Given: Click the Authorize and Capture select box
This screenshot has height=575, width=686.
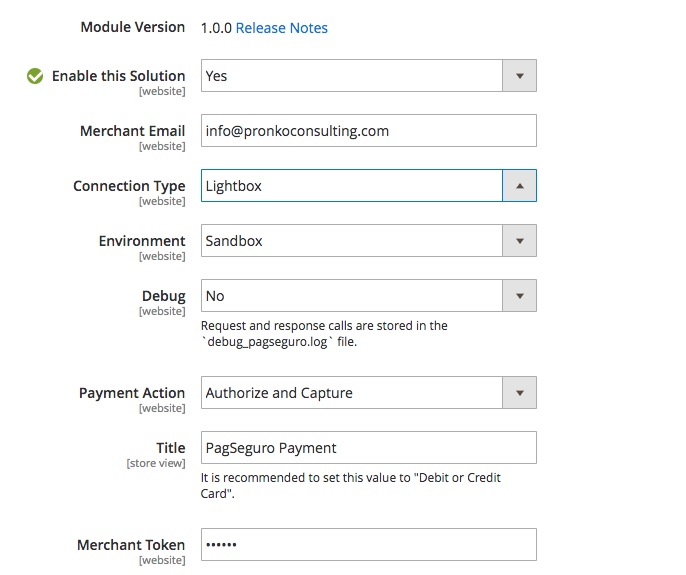Looking at the screenshot, I should 369,393.
